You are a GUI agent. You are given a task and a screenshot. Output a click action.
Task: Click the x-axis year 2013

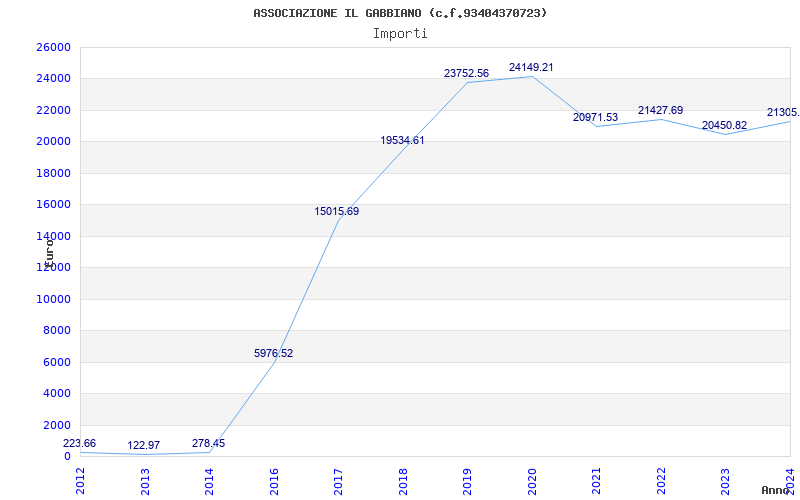click(x=145, y=481)
